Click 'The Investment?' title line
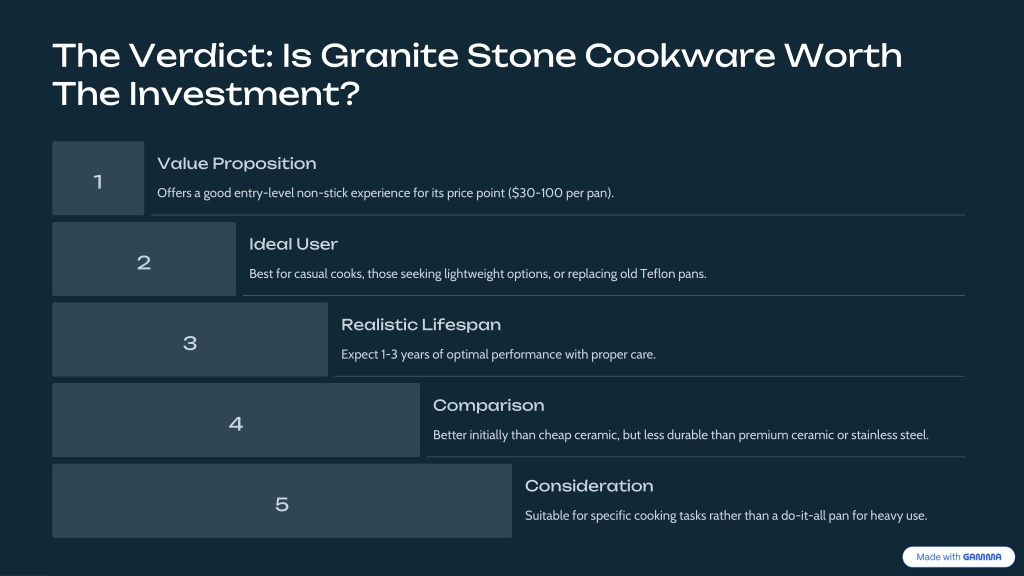Image resolution: width=1024 pixels, height=576 pixels. [x=206, y=94]
